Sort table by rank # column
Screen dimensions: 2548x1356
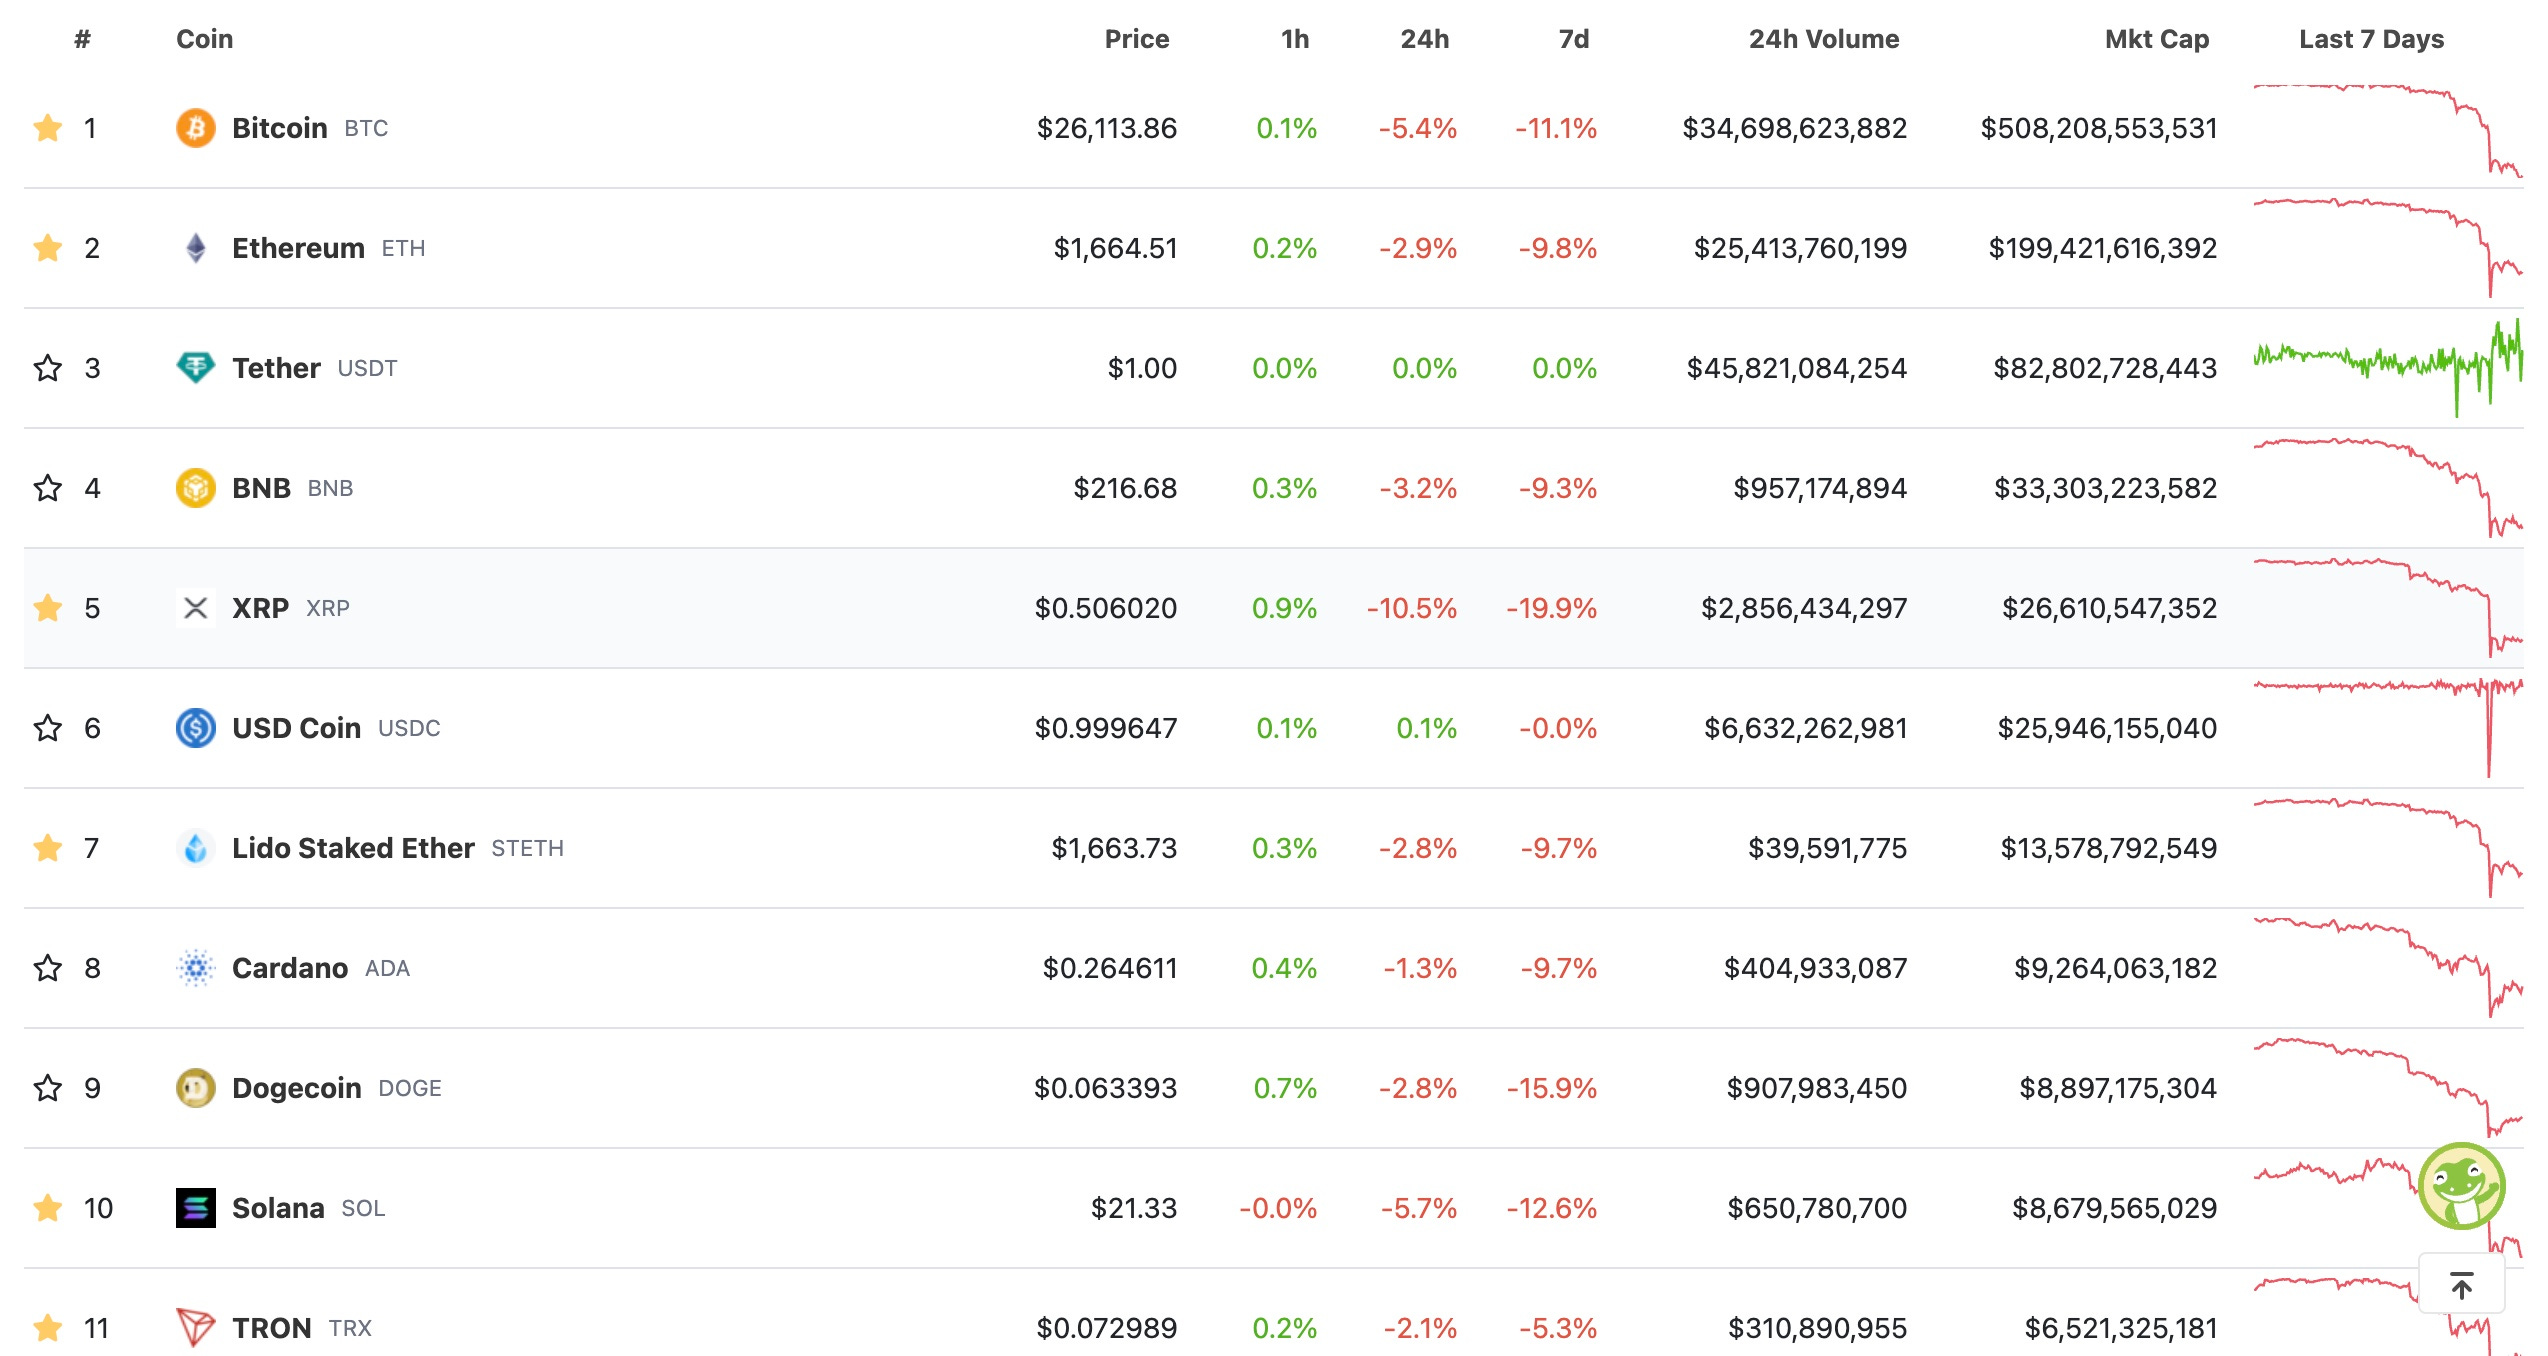(x=83, y=39)
